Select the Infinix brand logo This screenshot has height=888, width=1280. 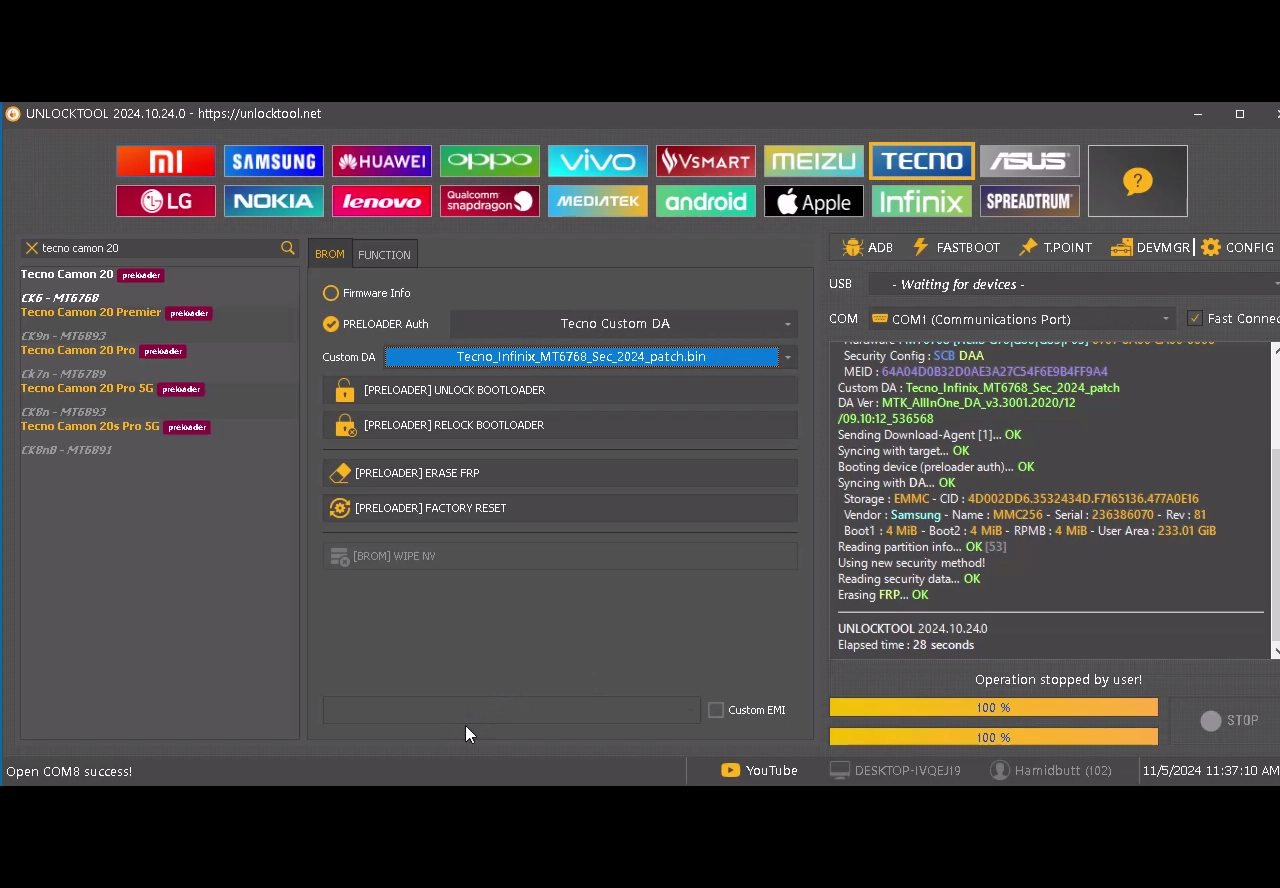pos(921,201)
